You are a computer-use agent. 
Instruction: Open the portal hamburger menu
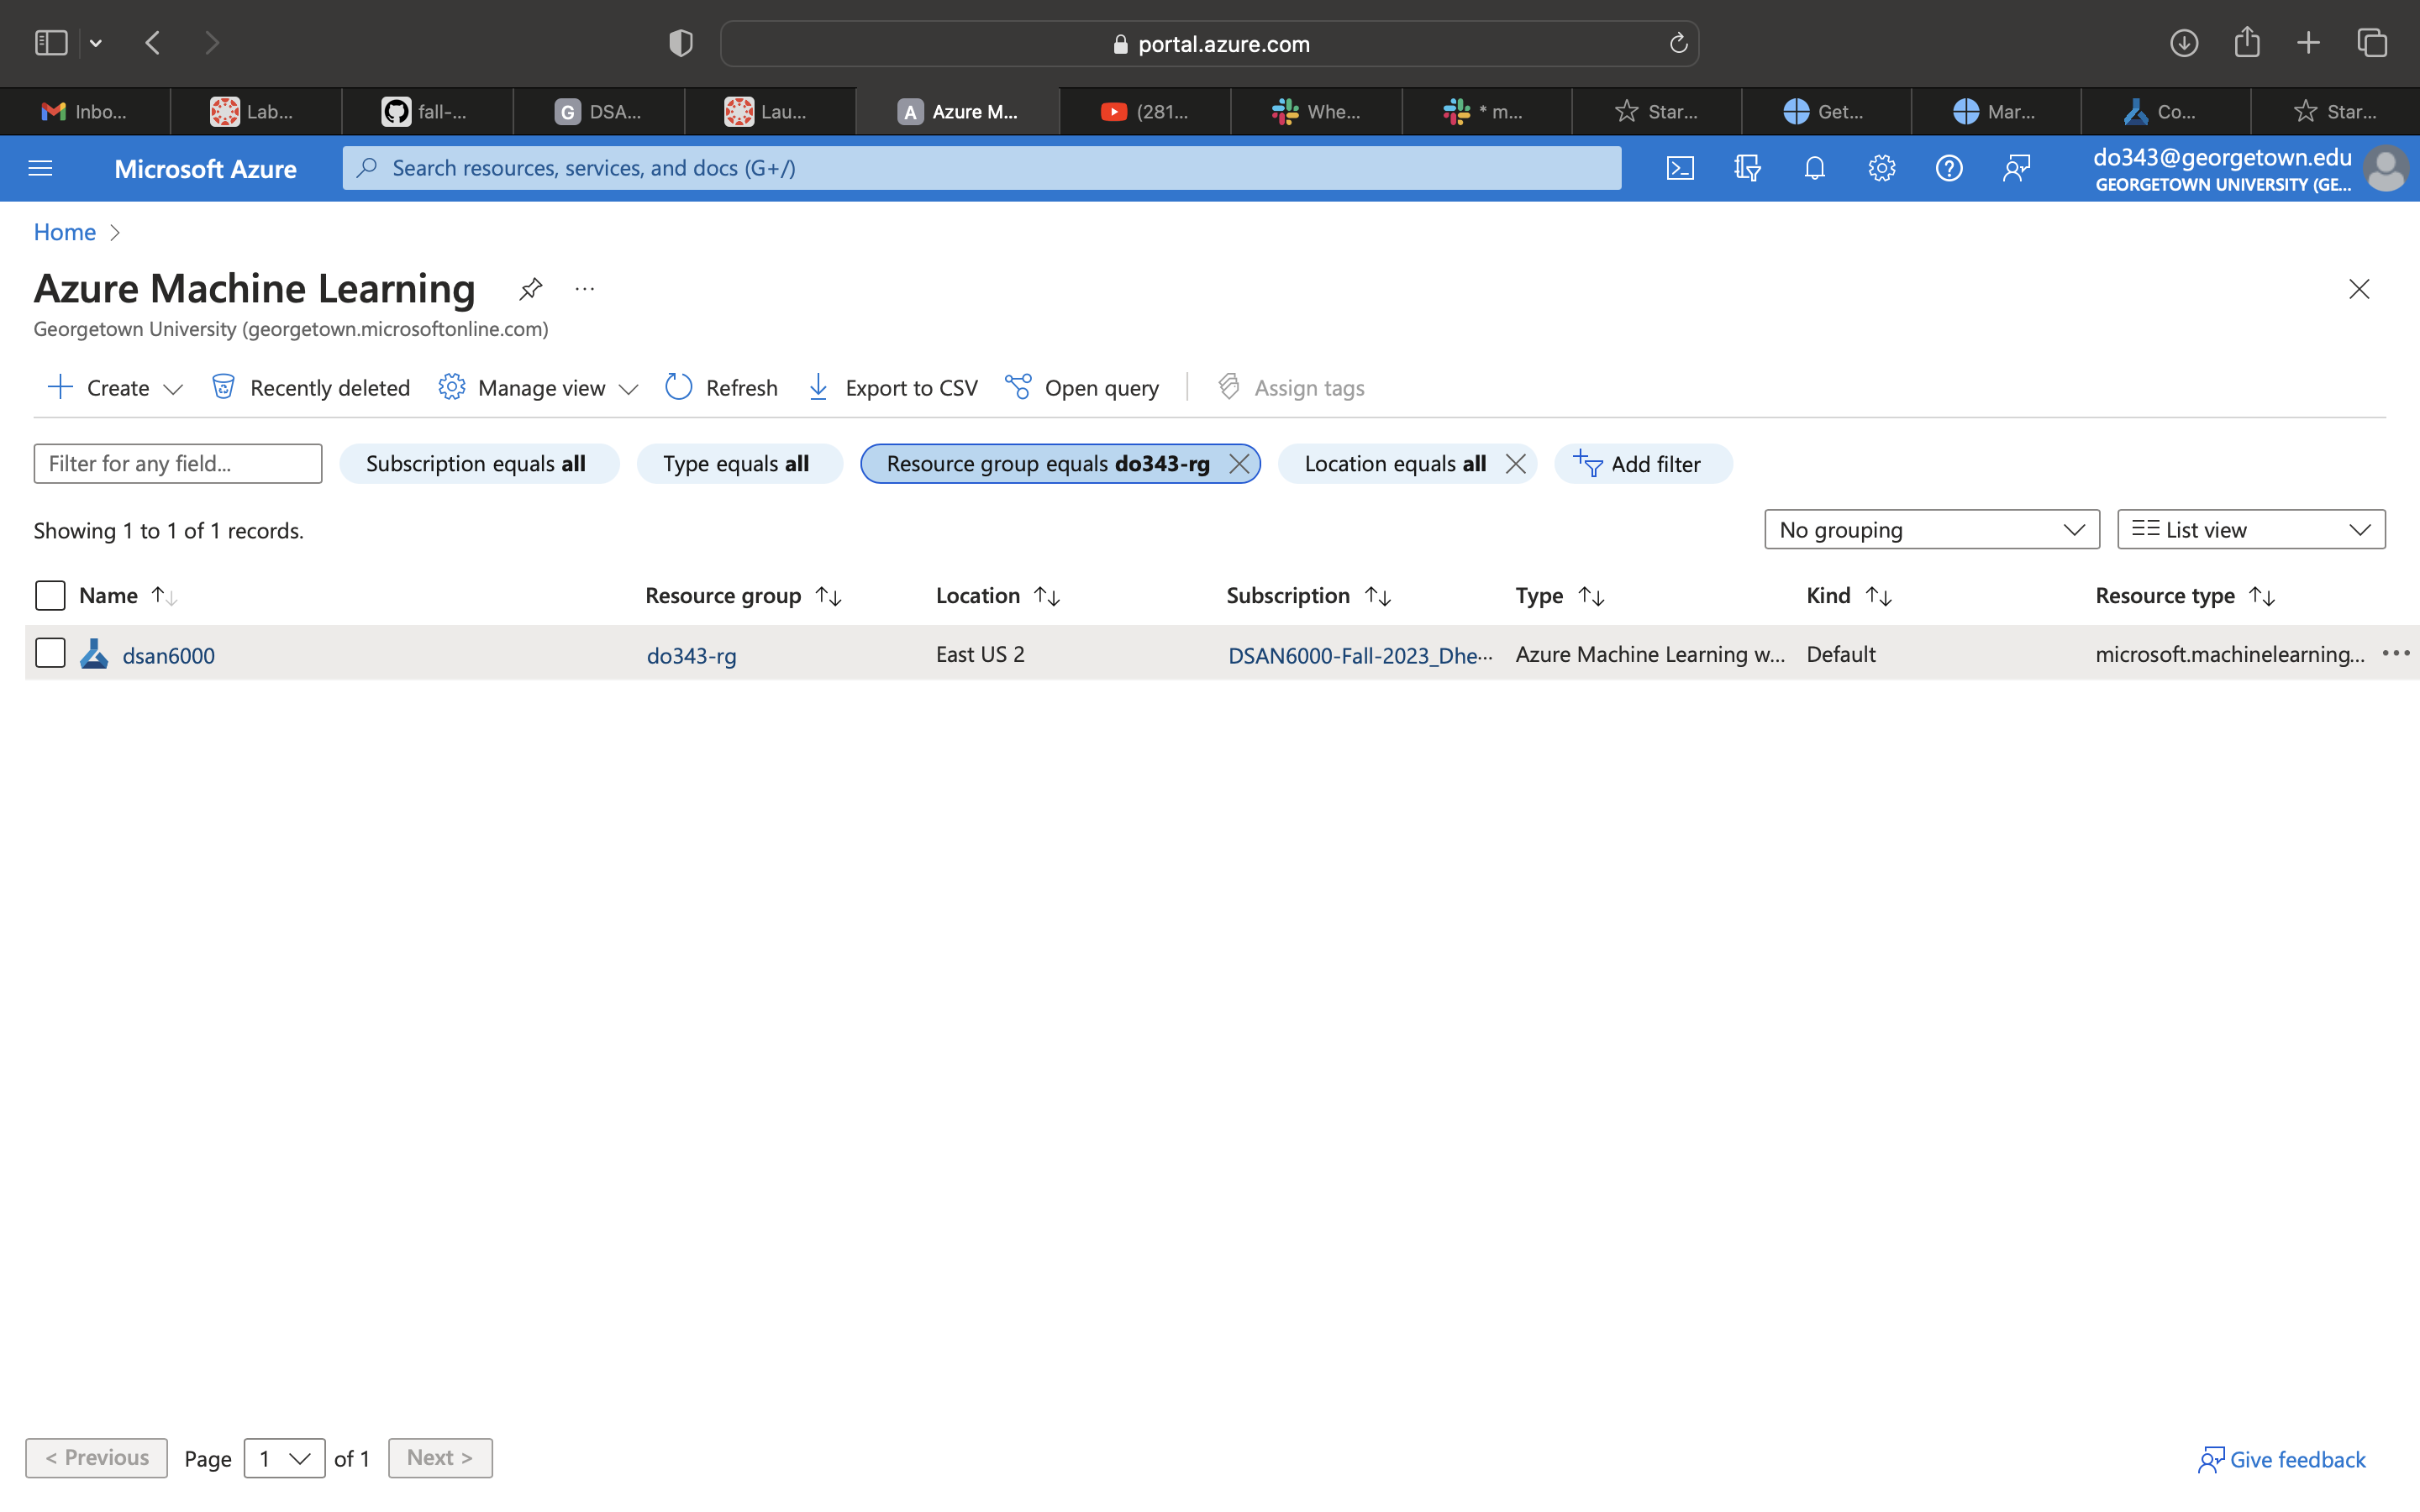40,168
